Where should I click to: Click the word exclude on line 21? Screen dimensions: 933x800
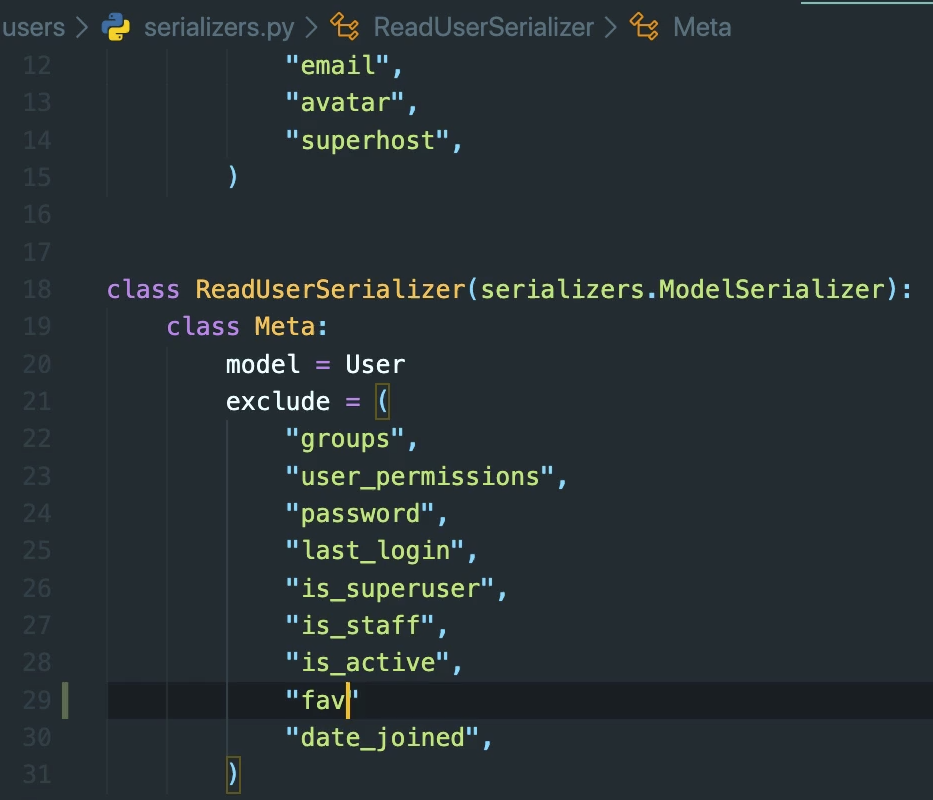pyautogui.click(x=278, y=401)
